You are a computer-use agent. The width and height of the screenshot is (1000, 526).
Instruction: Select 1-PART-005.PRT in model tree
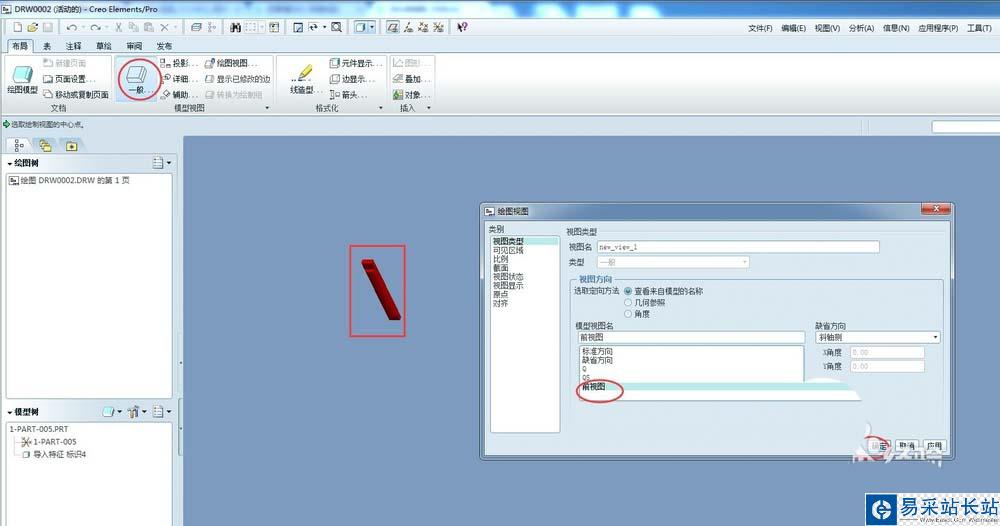(x=39, y=429)
